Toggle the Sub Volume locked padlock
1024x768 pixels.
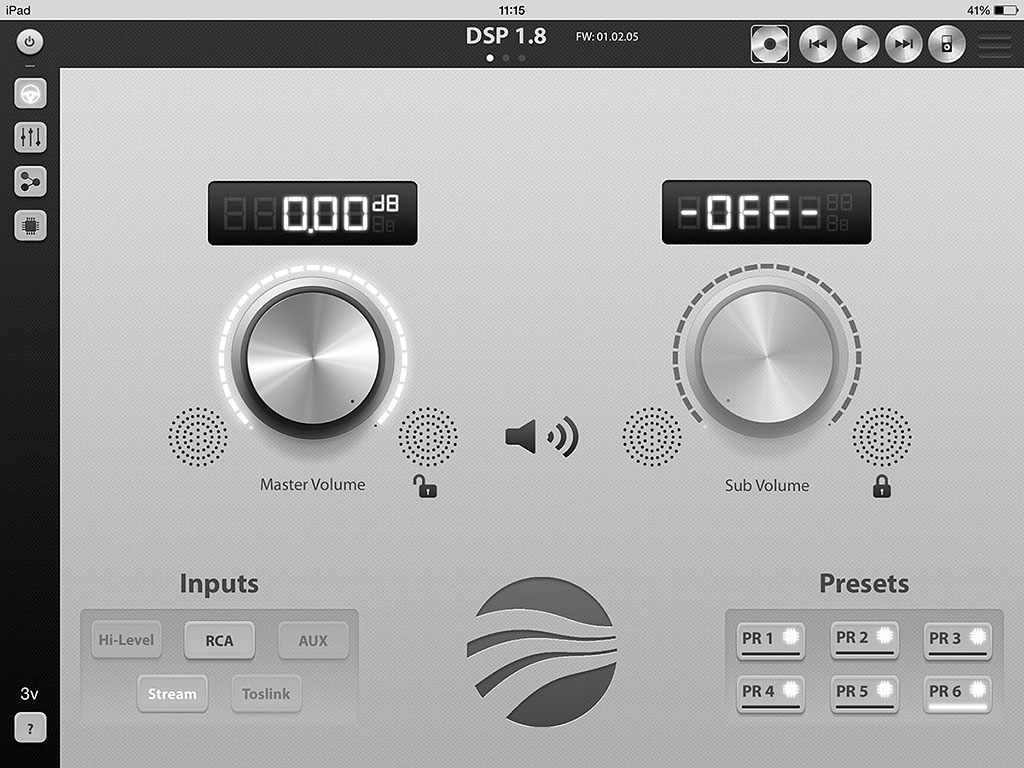pyautogui.click(x=882, y=487)
